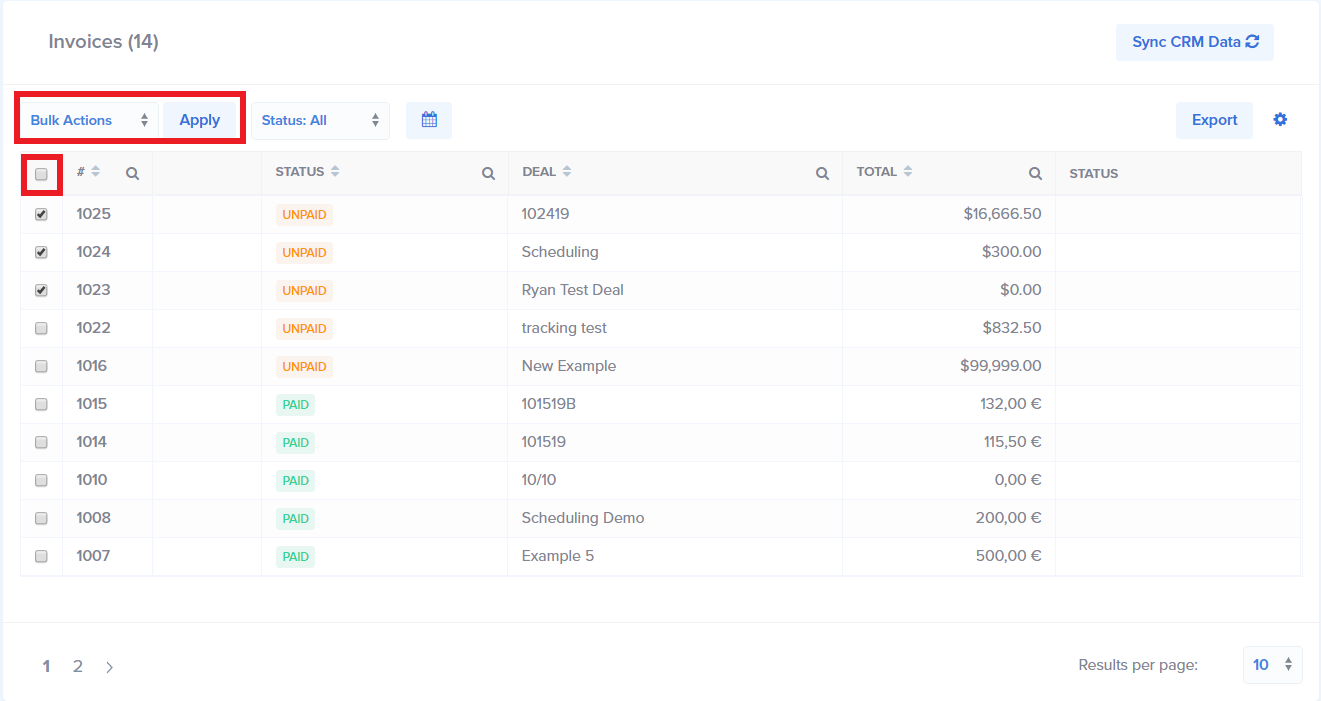Click PAID badge for invoice 1007
Image resolution: width=1321 pixels, height=701 pixels.
(x=295, y=556)
